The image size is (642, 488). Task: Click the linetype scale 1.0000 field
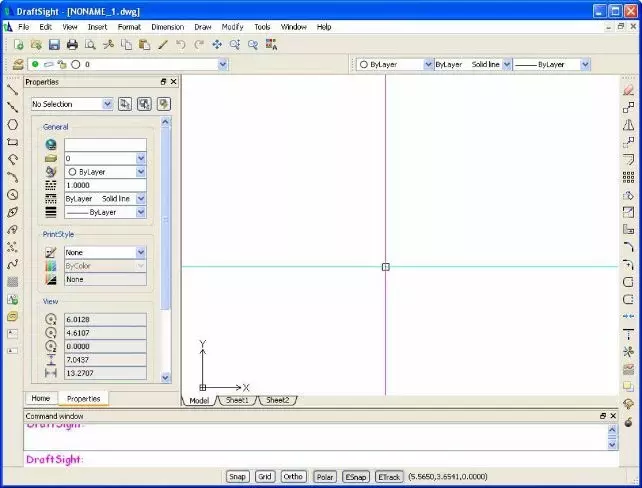click(105, 185)
